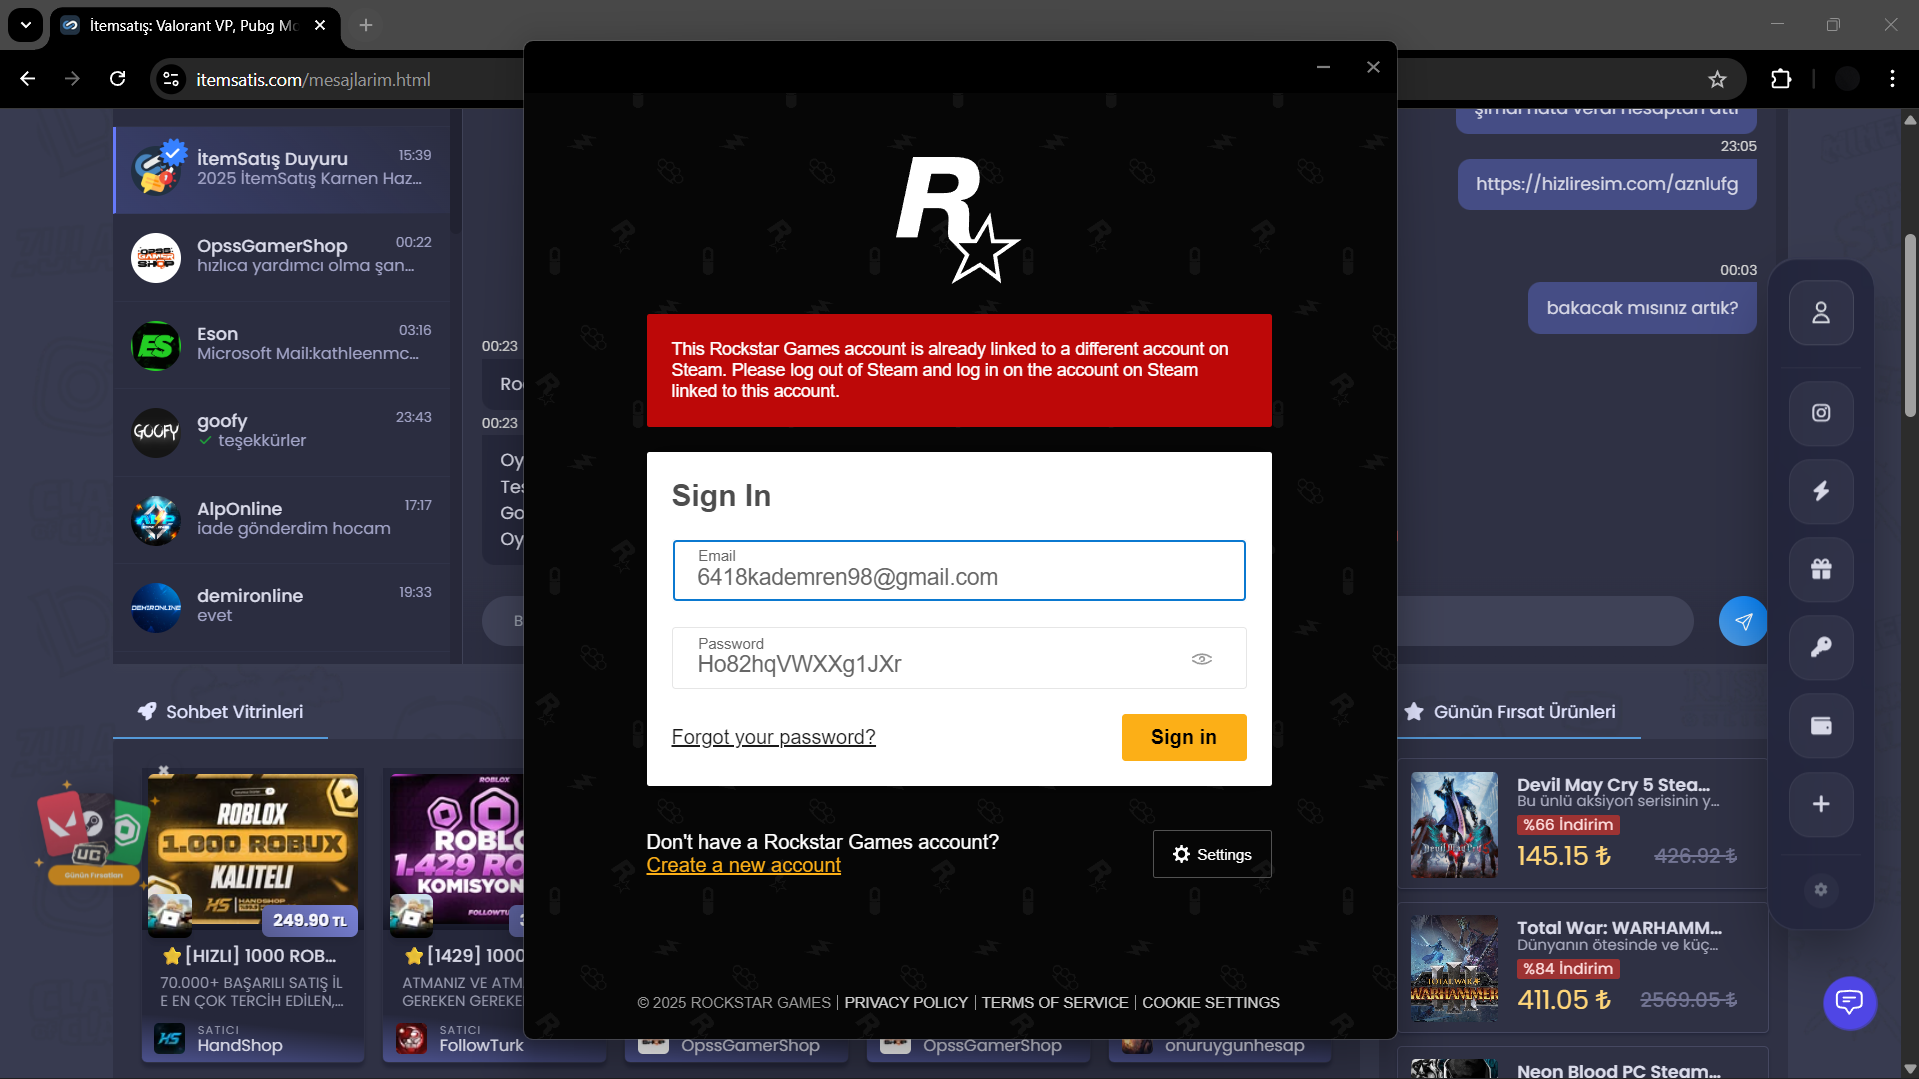Open demironline conversation
The image size is (1919, 1079).
tap(282, 607)
